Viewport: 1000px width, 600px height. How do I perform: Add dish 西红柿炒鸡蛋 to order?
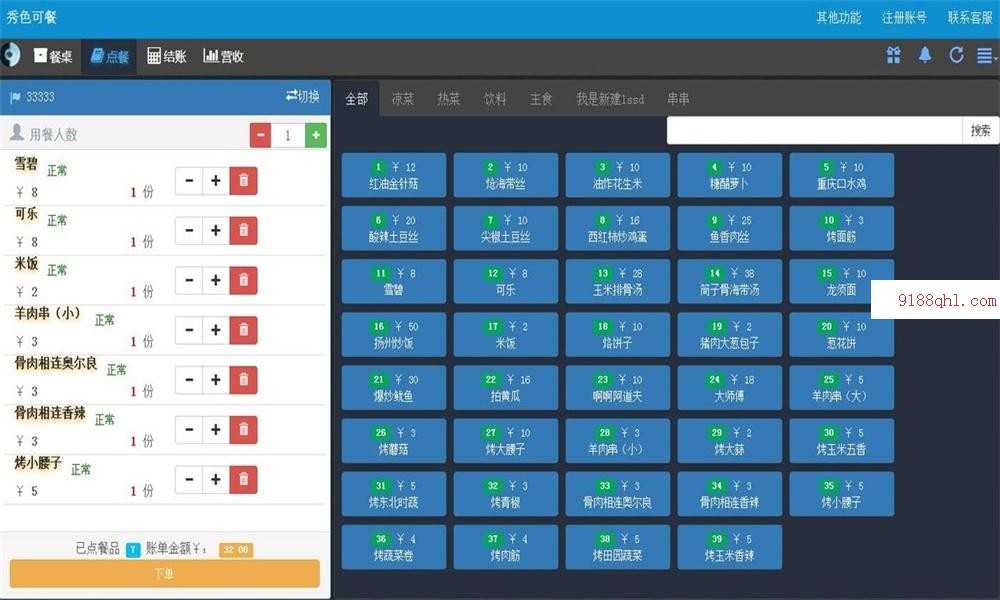tap(617, 228)
